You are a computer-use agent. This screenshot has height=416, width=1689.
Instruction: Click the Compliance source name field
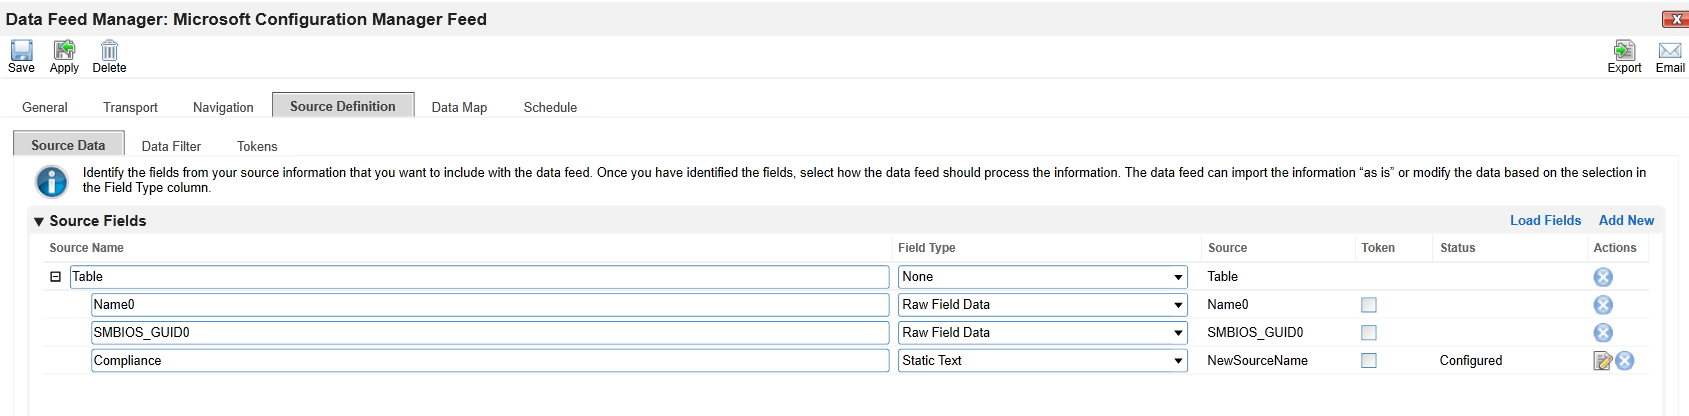point(490,361)
